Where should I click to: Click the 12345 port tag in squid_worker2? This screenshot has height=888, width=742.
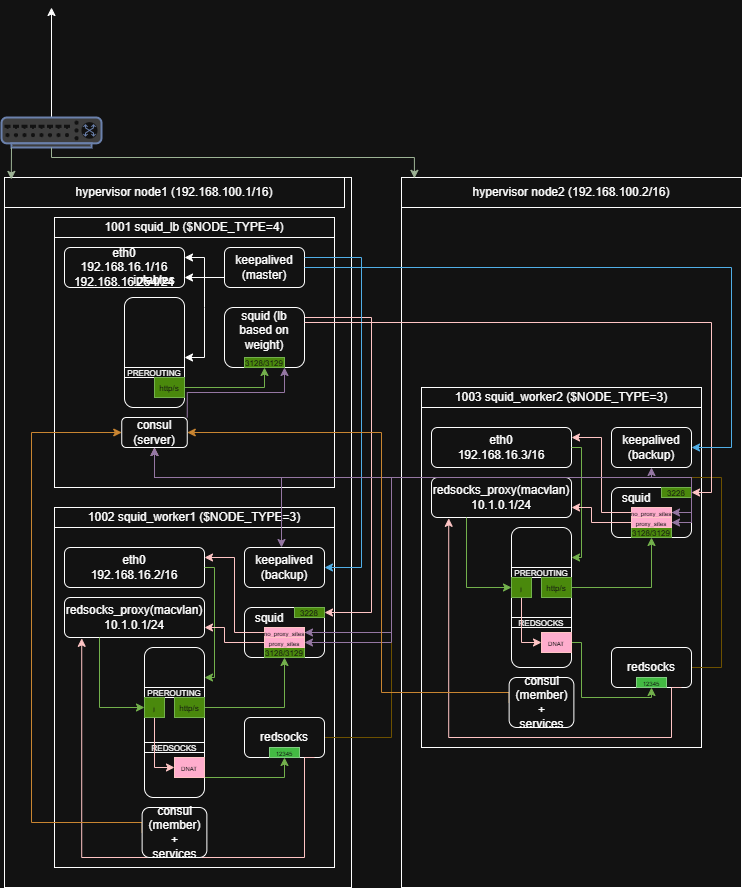pos(651,683)
